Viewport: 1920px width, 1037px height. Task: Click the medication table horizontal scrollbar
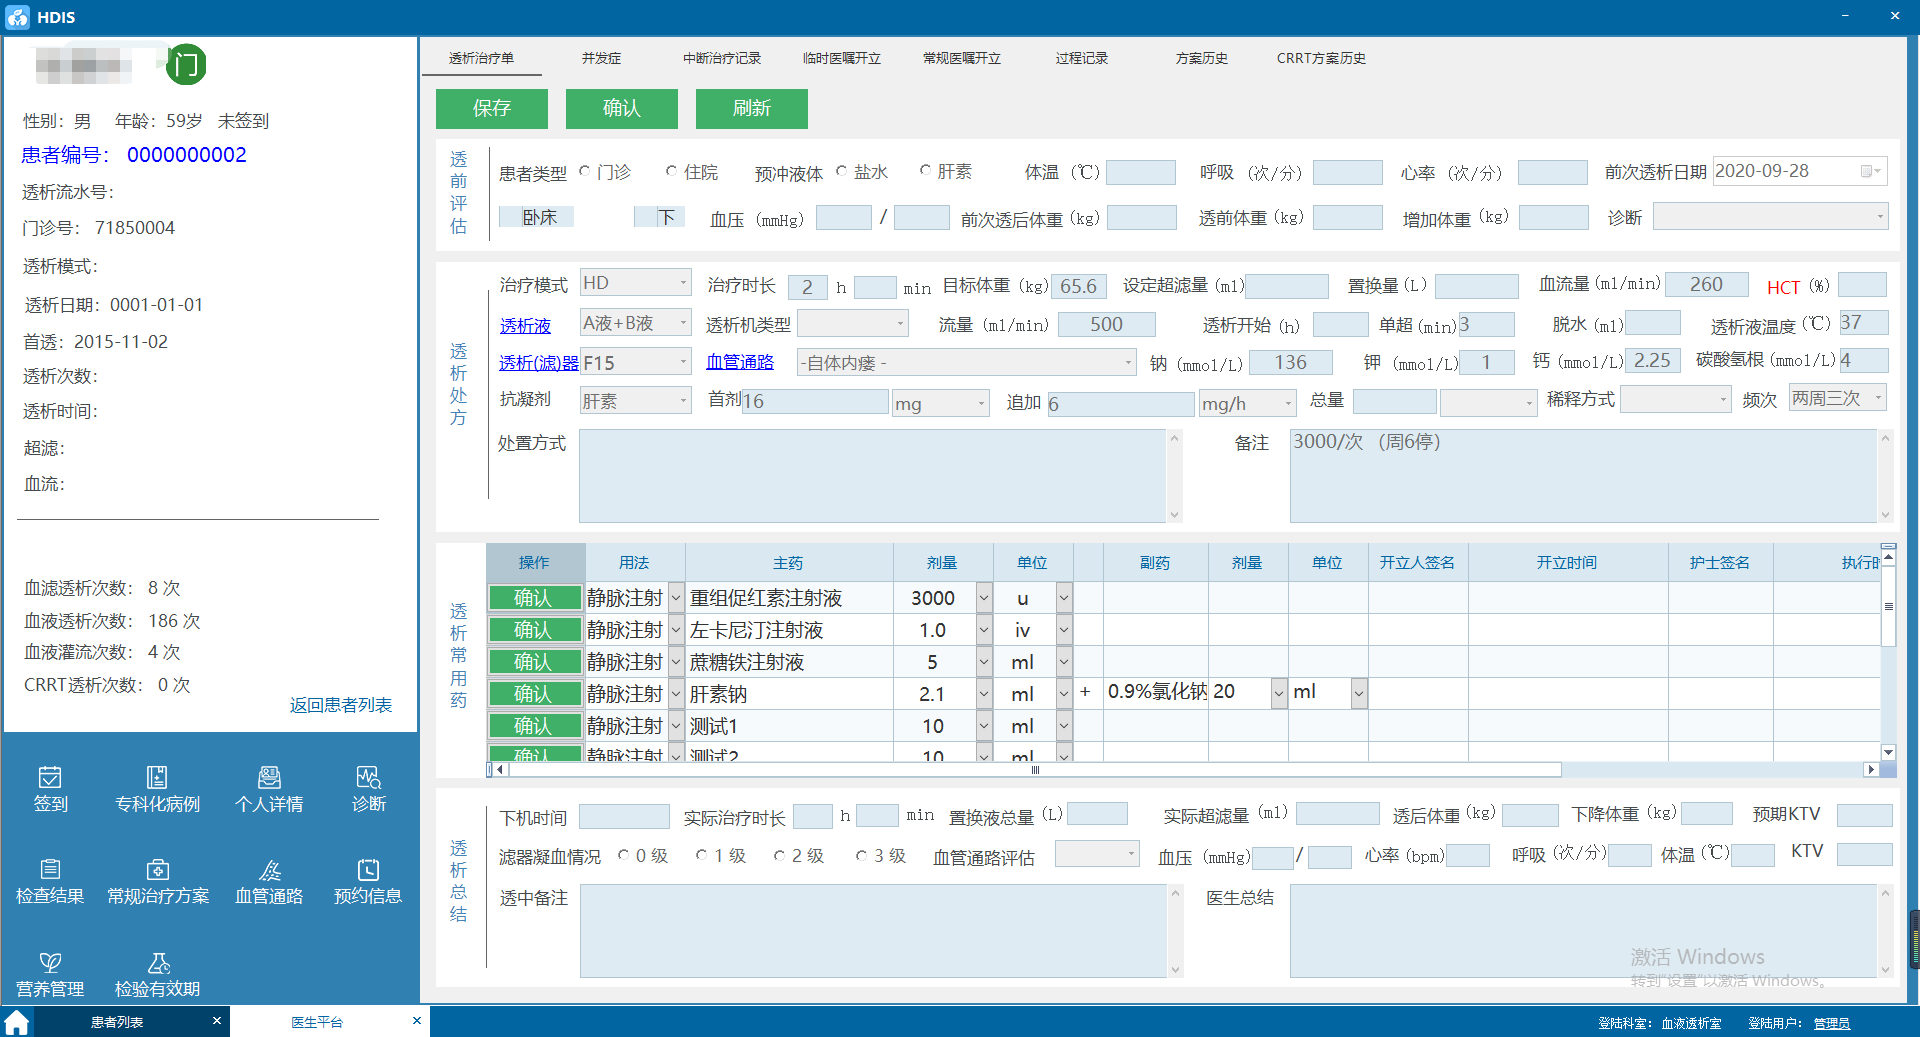click(1035, 769)
